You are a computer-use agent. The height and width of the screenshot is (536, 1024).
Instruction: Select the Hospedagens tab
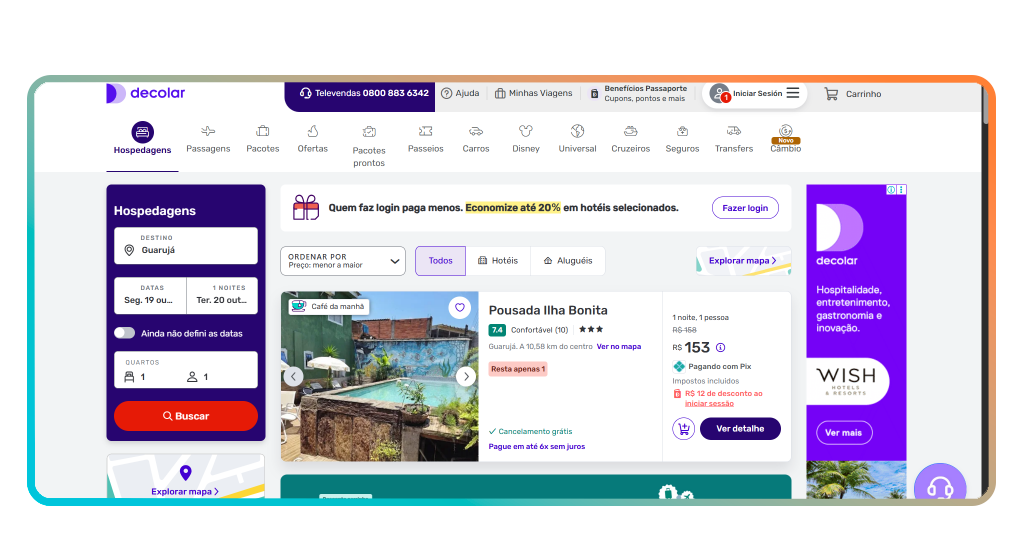tap(142, 138)
